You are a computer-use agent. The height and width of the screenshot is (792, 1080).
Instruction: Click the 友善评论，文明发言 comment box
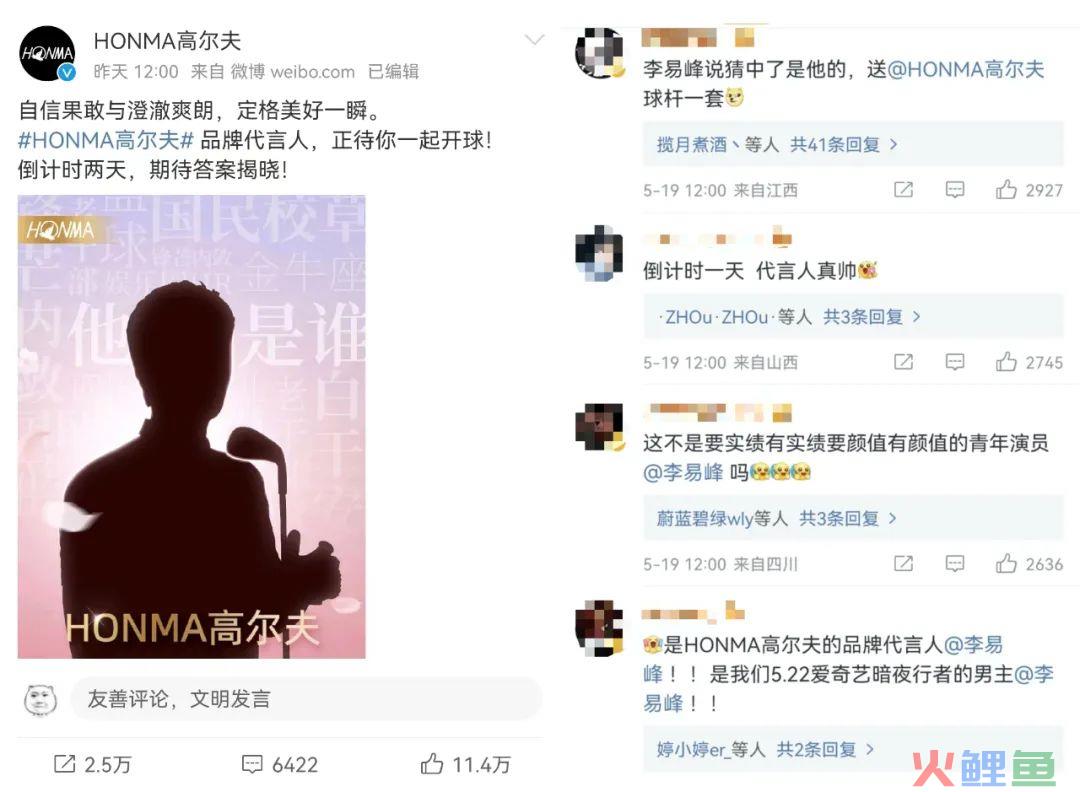point(306,699)
